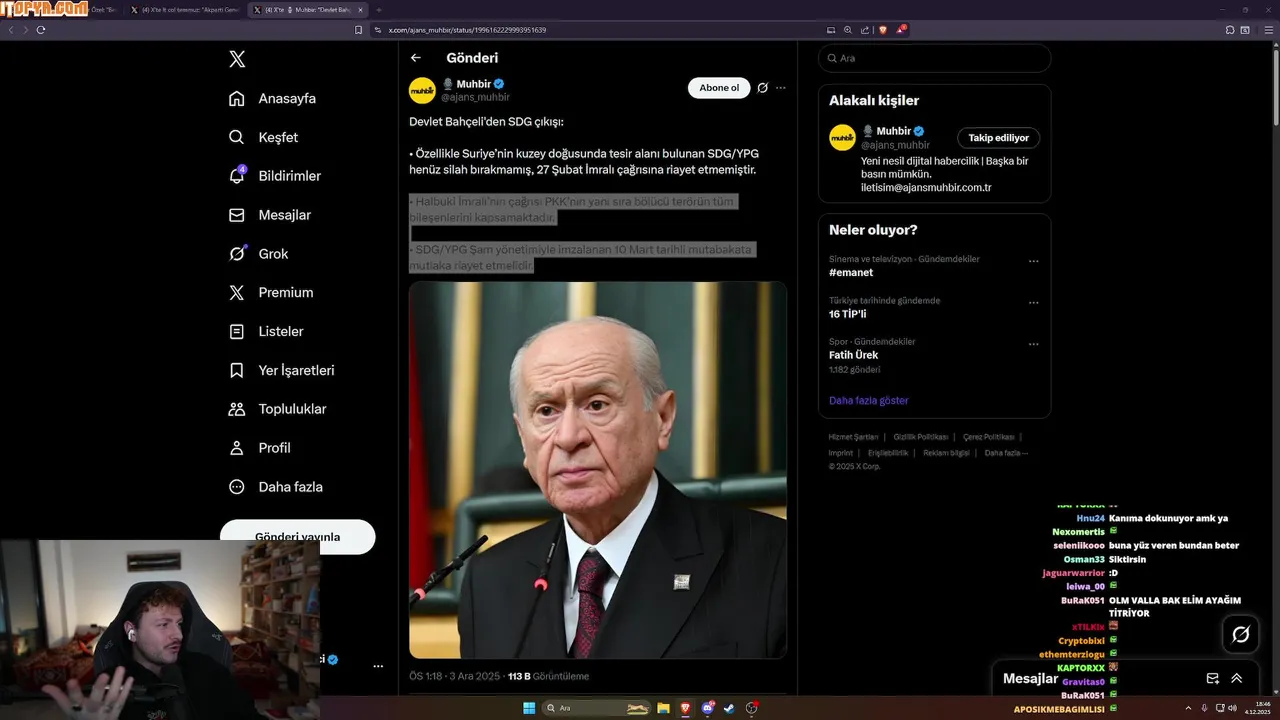The width and height of the screenshot is (1280, 720).
Task: Show hidden system tray icons
Action: tap(1189, 708)
